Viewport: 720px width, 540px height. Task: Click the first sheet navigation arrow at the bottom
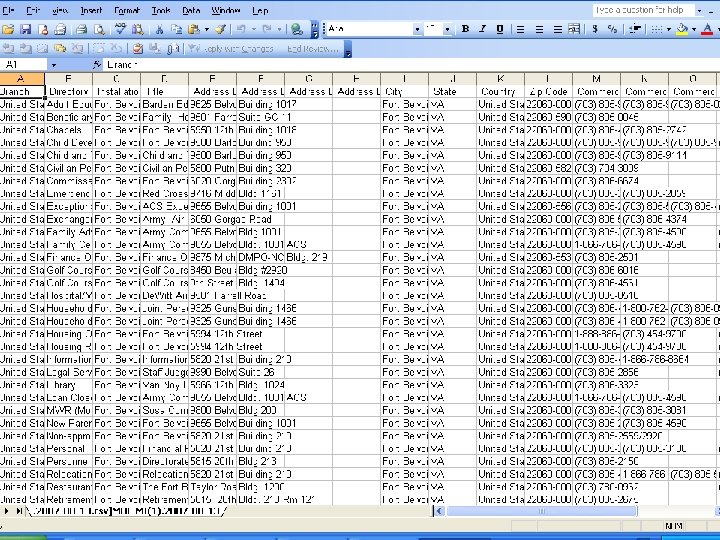point(7,511)
